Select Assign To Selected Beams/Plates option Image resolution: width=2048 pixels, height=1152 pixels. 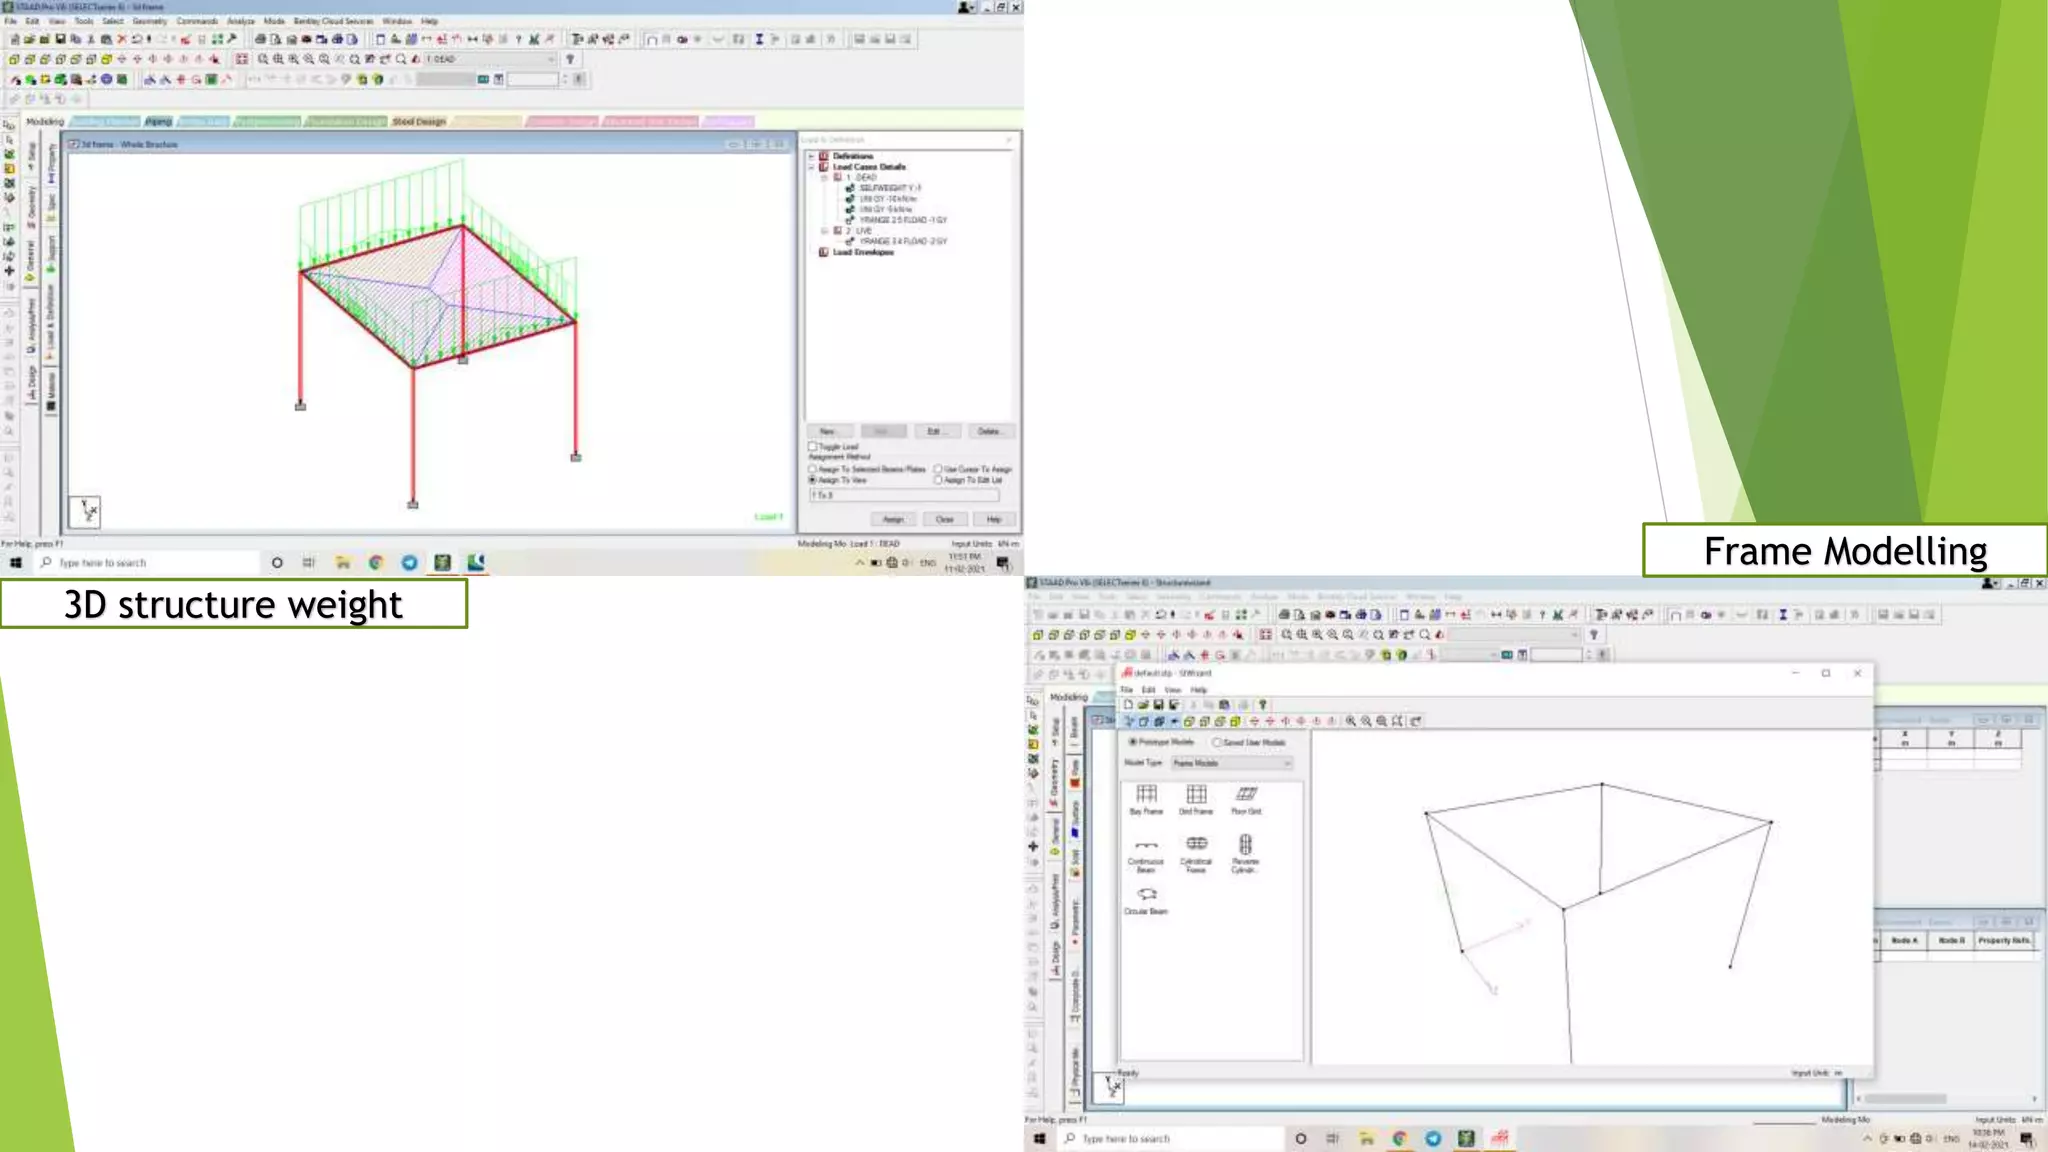click(x=813, y=469)
